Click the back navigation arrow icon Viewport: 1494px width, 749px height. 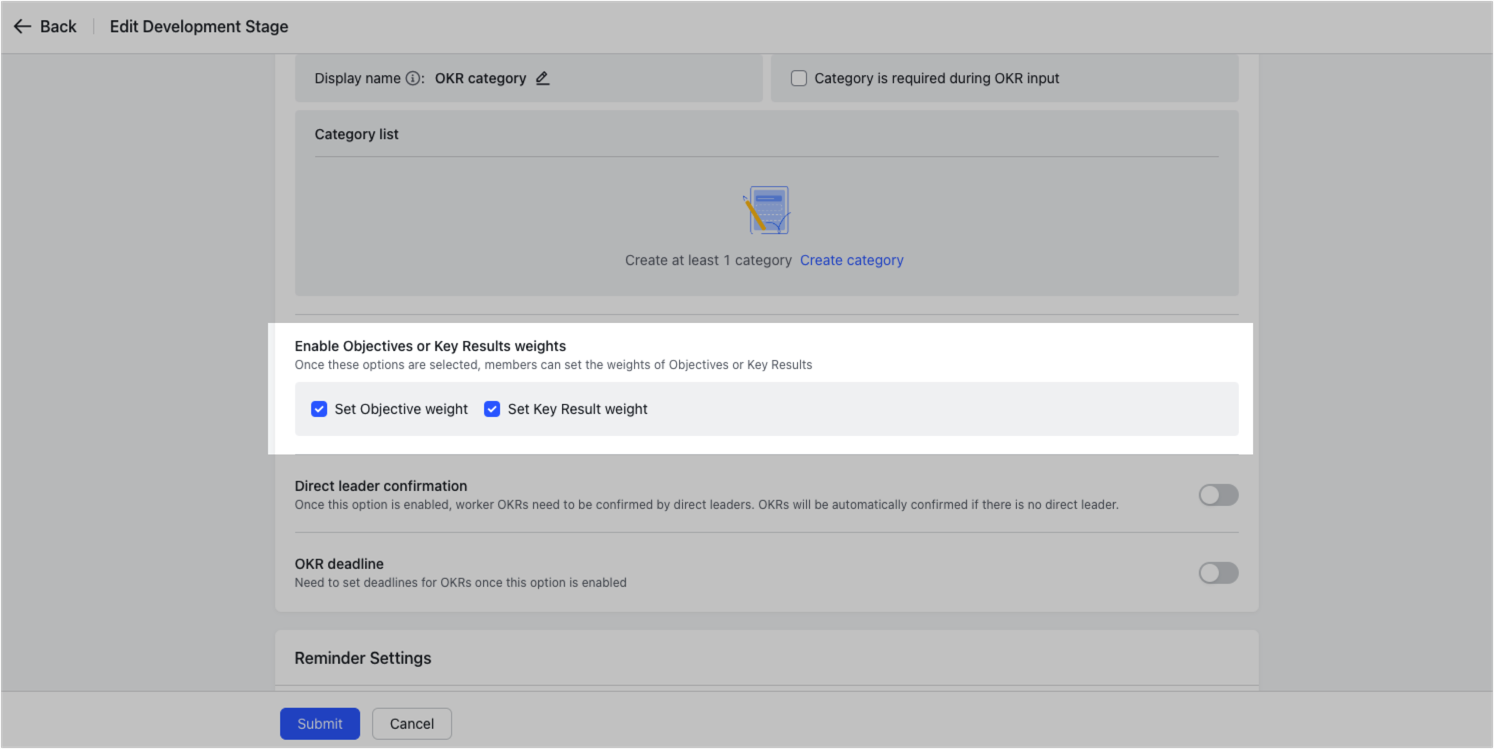click(23, 26)
